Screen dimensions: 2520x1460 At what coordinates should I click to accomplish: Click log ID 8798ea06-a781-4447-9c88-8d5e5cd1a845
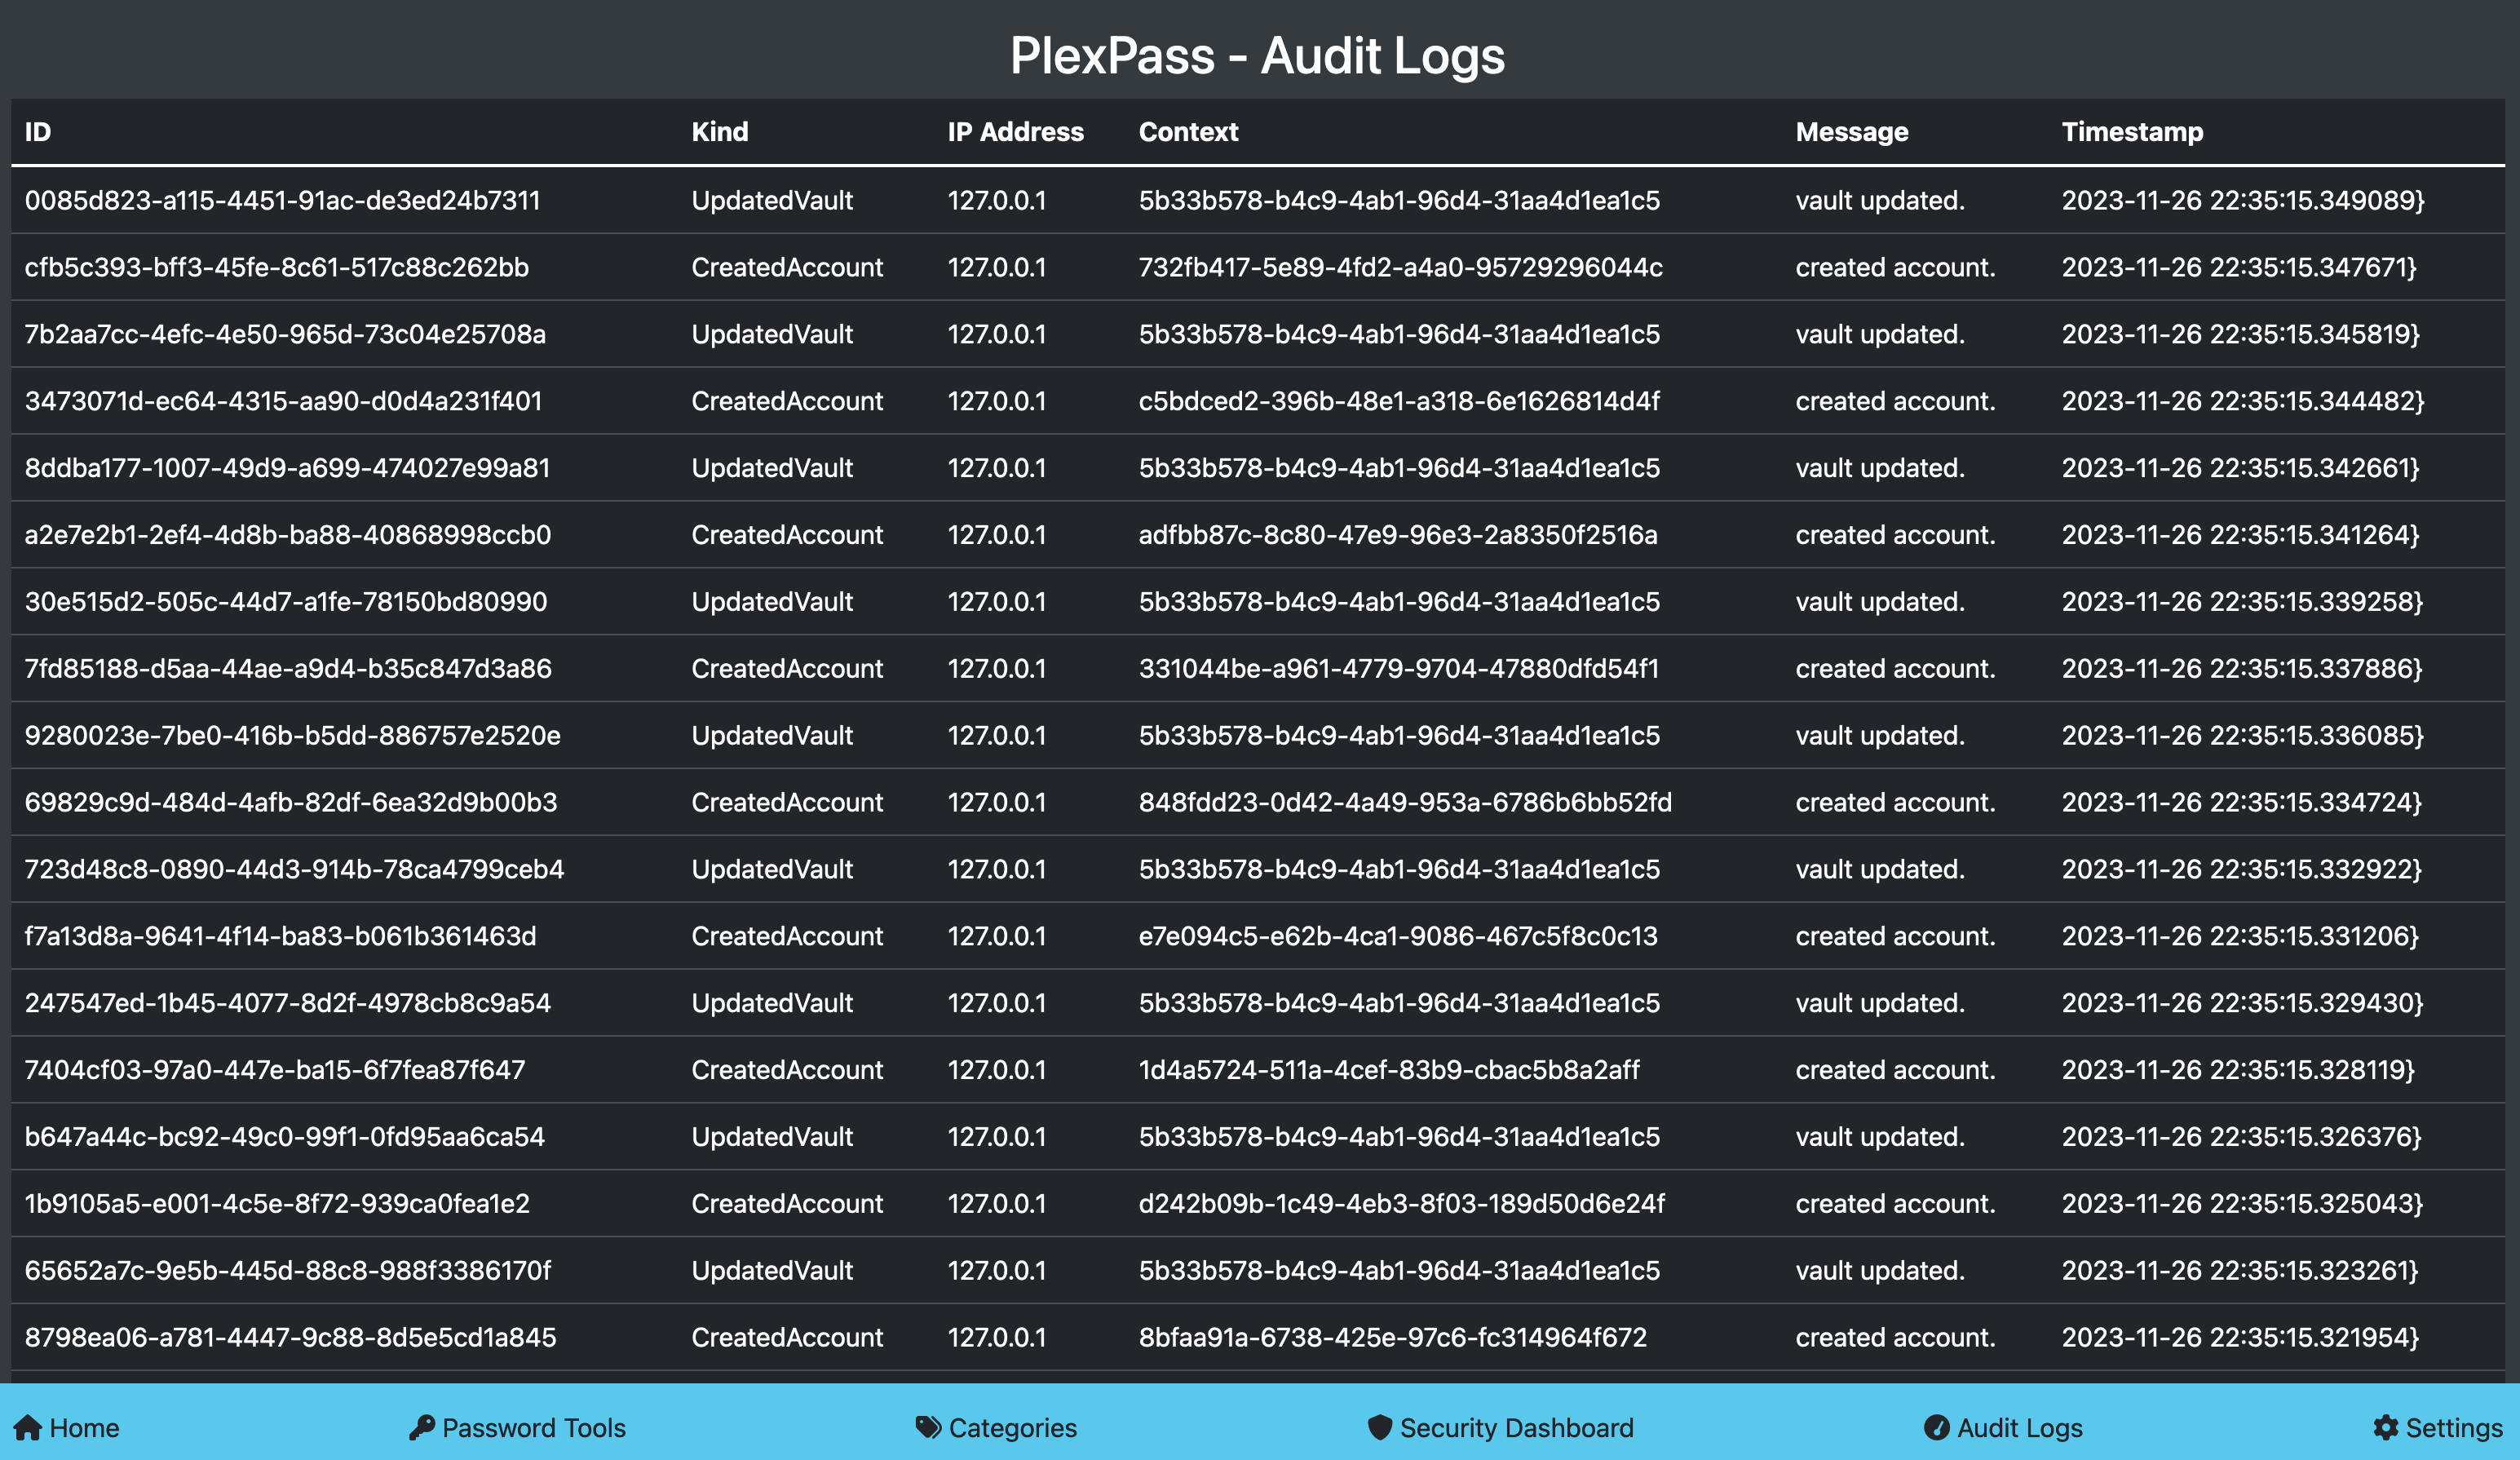290,1338
